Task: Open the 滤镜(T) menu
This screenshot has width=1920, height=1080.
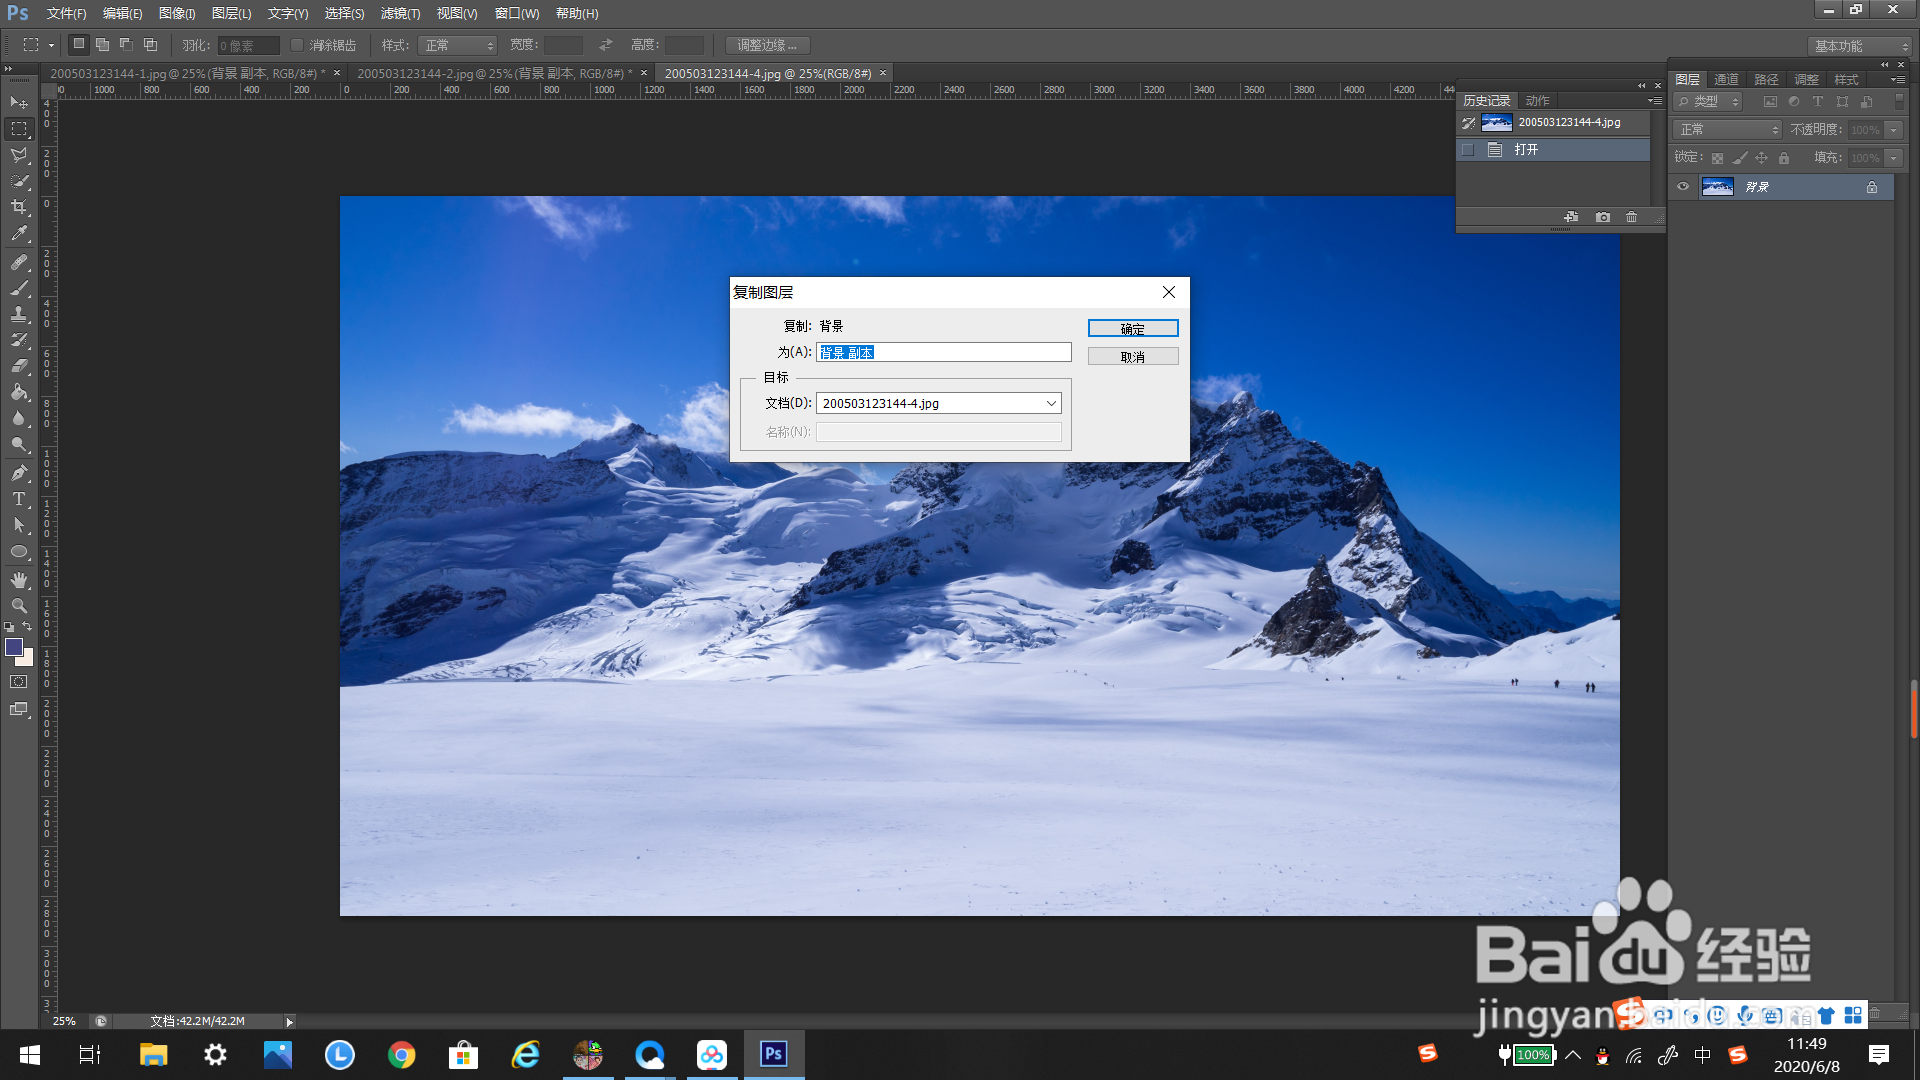Action: [400, 13]
